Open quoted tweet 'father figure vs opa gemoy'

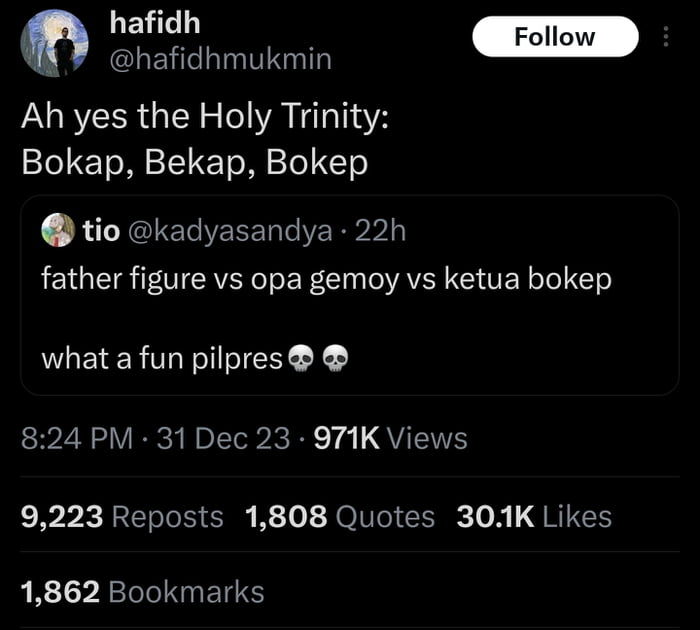325,279
